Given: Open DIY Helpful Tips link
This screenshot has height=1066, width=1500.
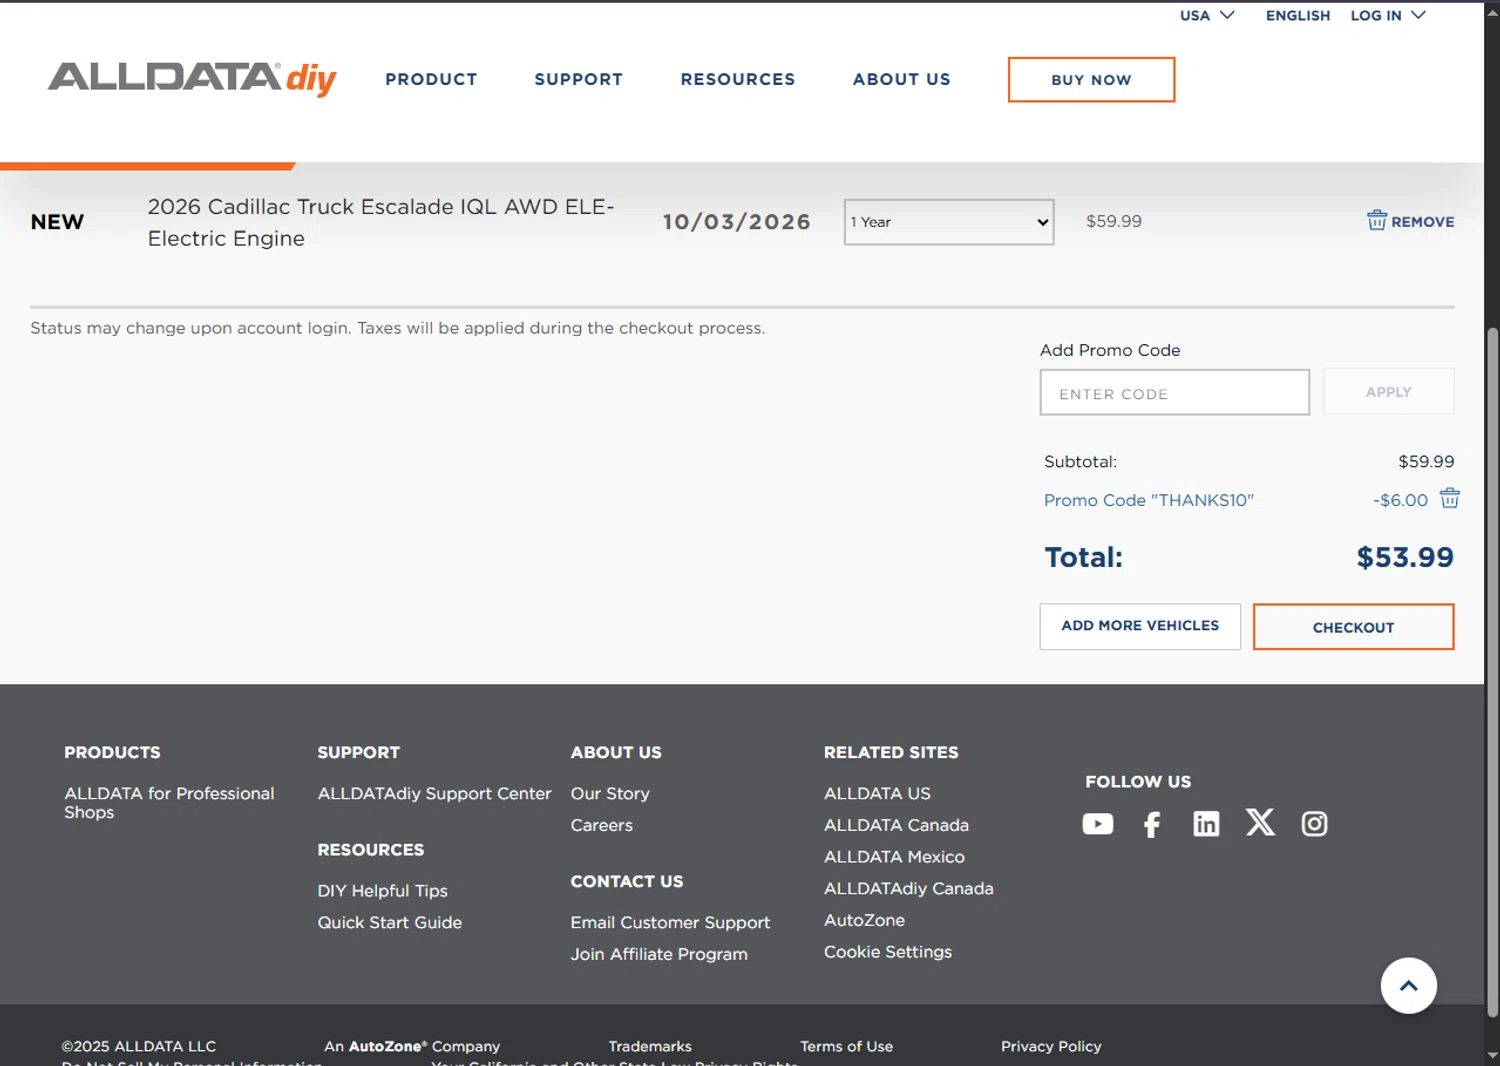Looking at the screenshot, I should [382, 890].
